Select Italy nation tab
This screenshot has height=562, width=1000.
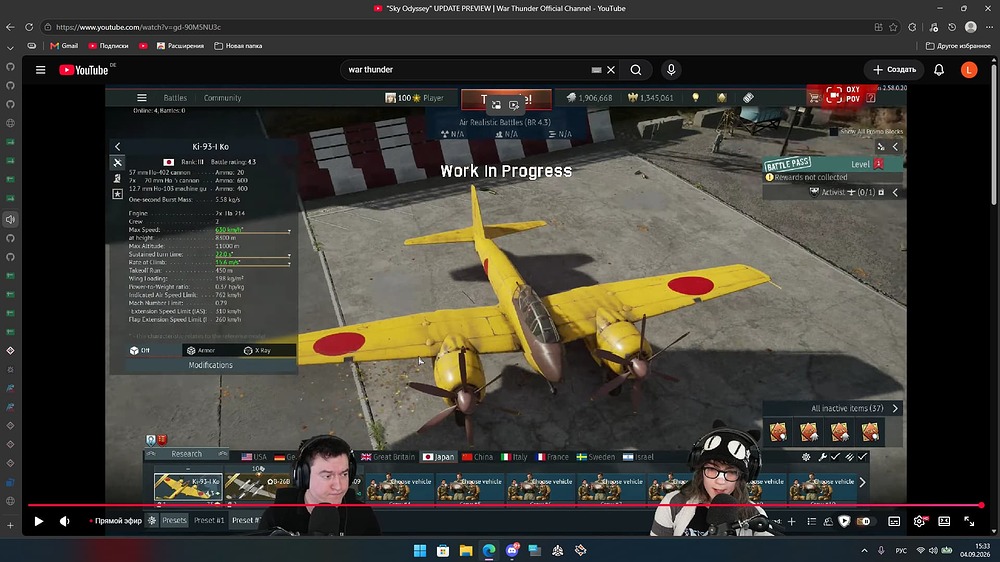(514, 457)
